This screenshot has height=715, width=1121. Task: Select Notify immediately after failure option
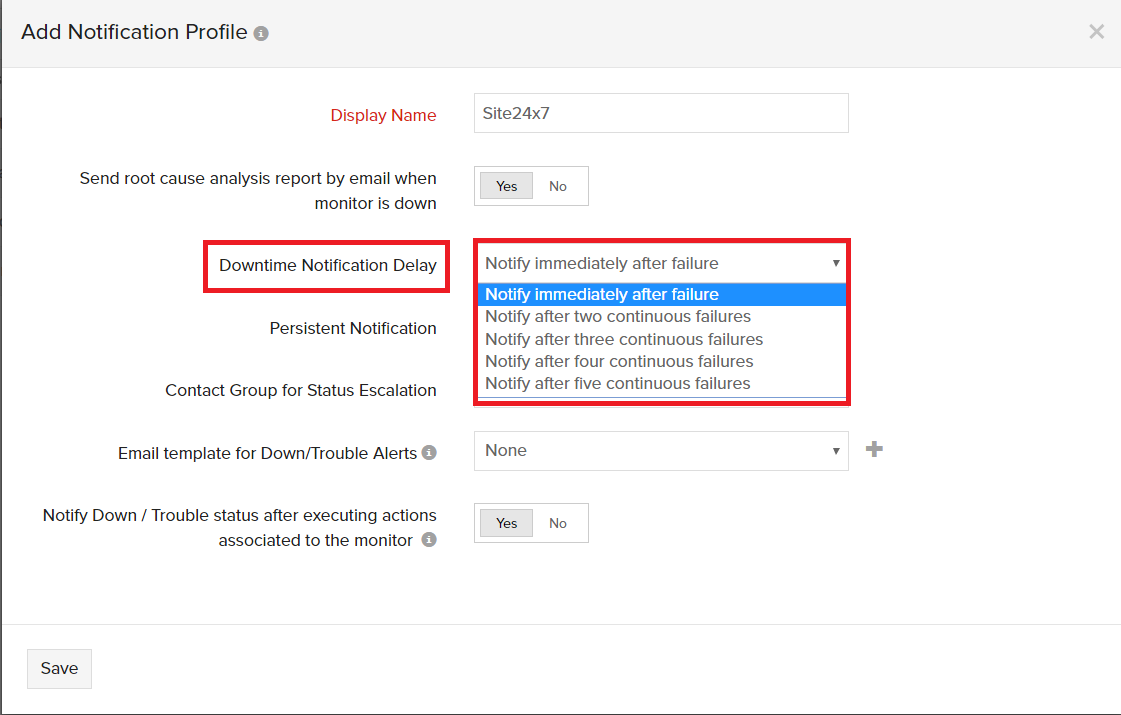[x=601, y=294]
